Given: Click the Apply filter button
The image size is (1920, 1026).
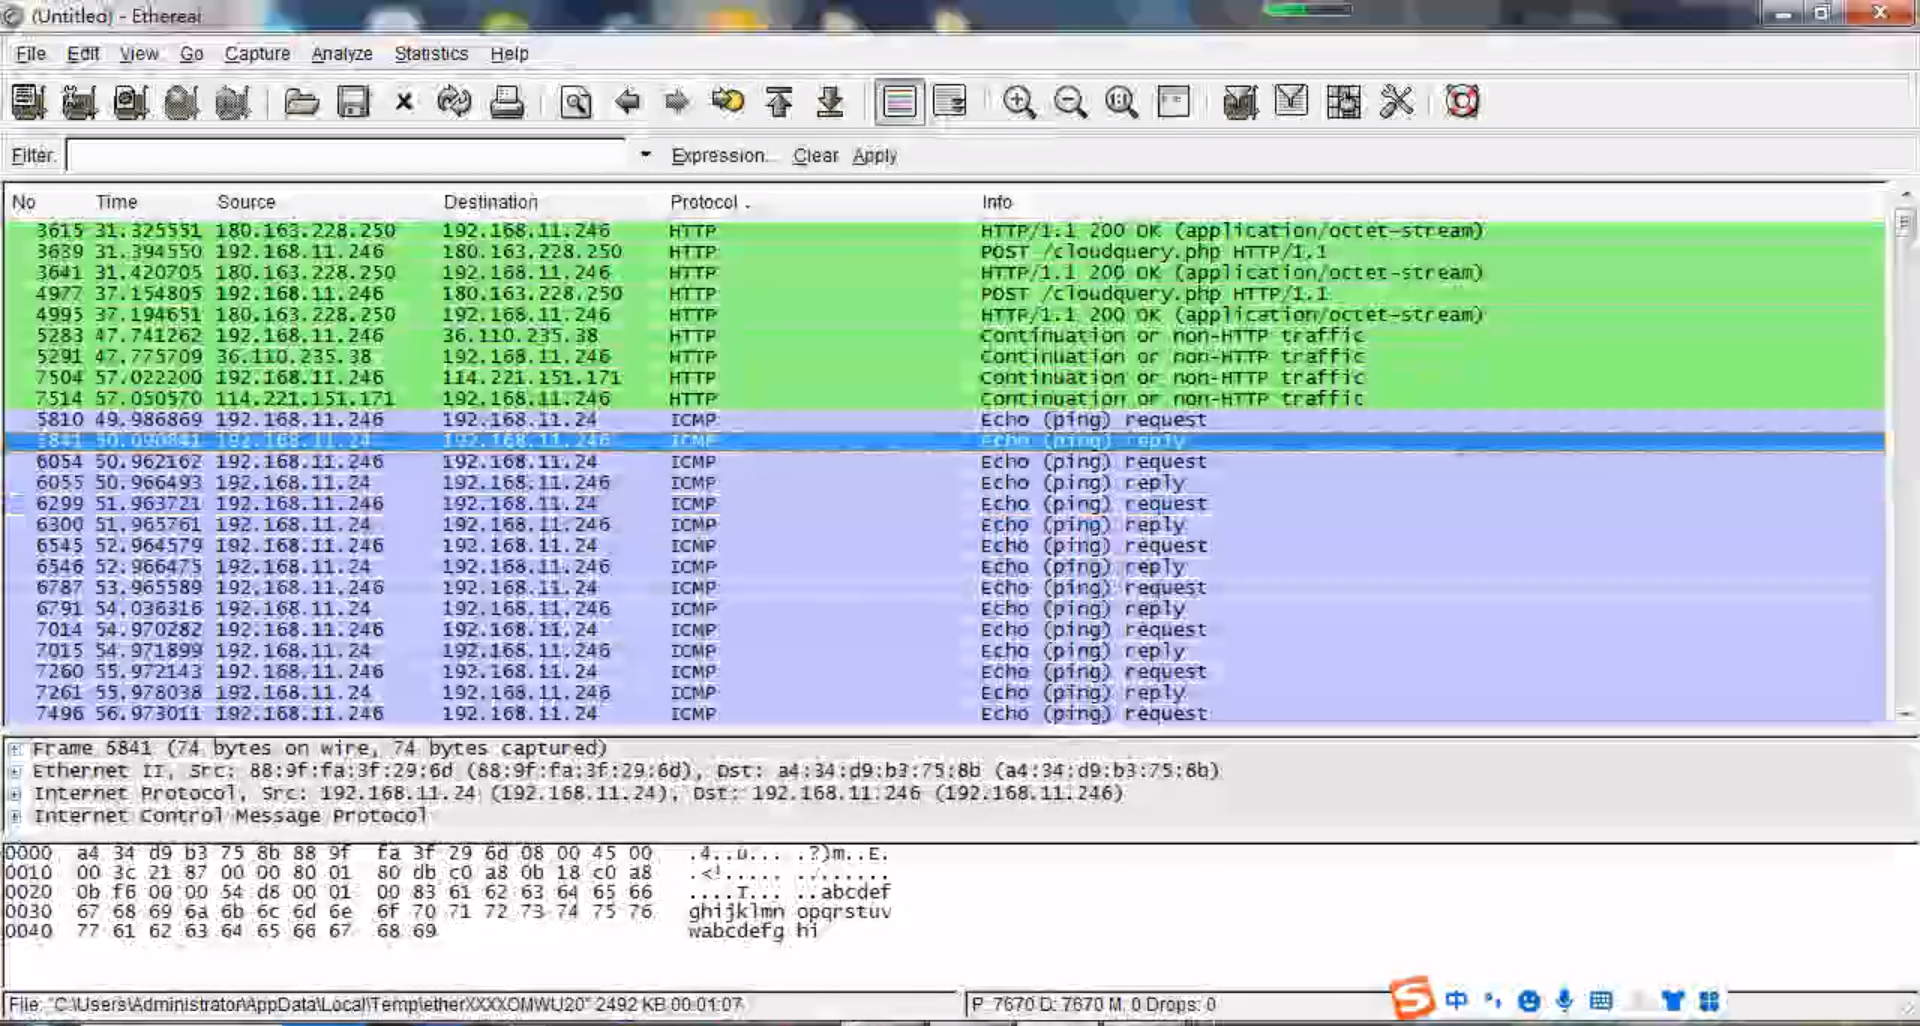Looking at the screenshot, I should coord(874,156).
